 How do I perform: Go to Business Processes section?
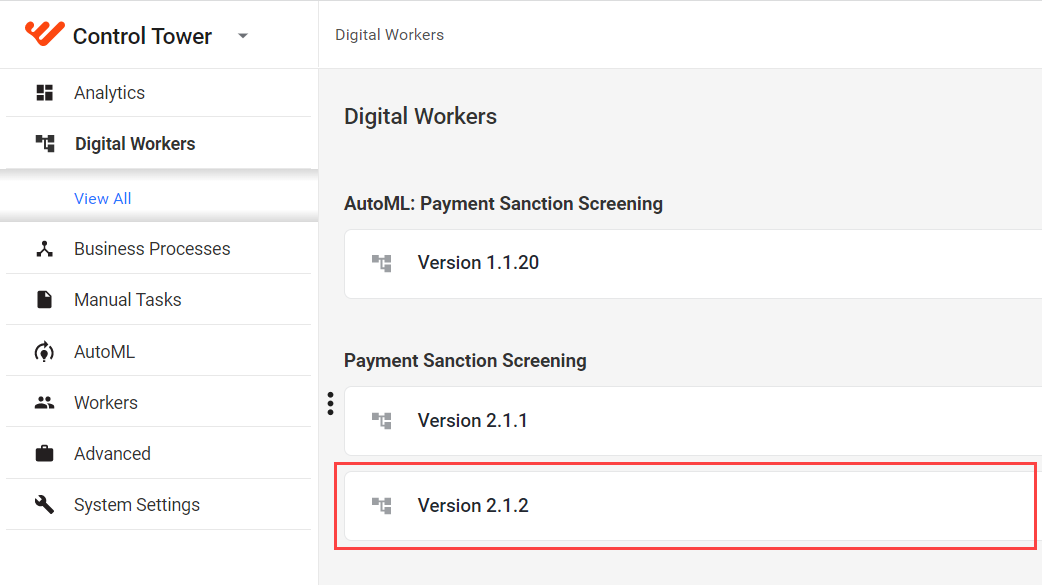pos(159,249)
